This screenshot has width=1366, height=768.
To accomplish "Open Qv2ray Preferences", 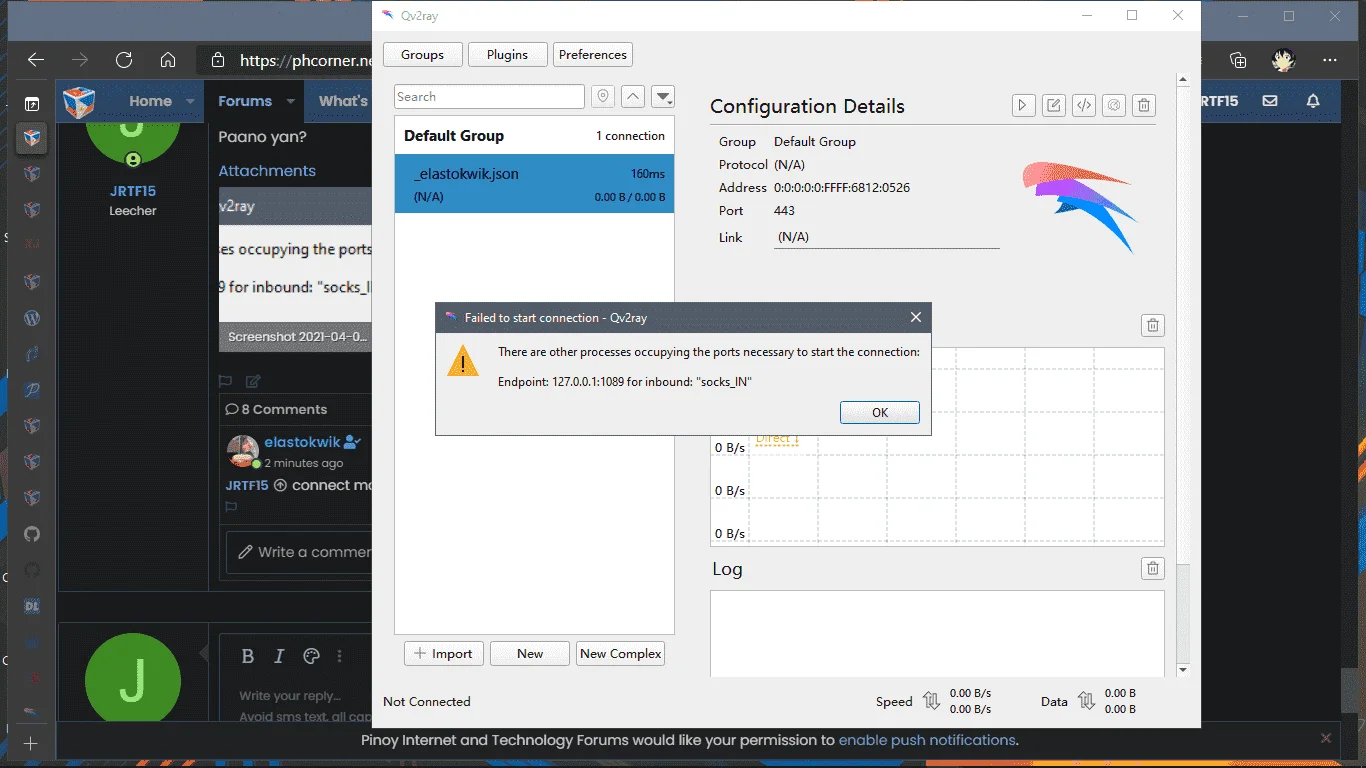I will [593, 55].
